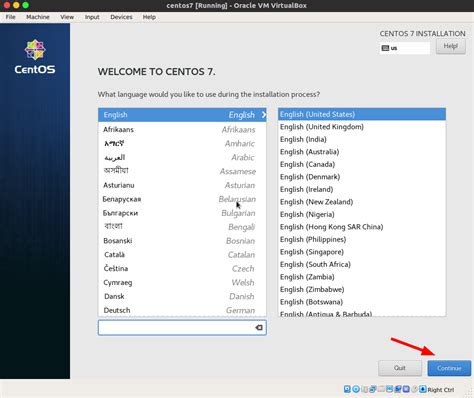The image size is (474, 398).
Task: Open the File menu
Action: [10, 17]
